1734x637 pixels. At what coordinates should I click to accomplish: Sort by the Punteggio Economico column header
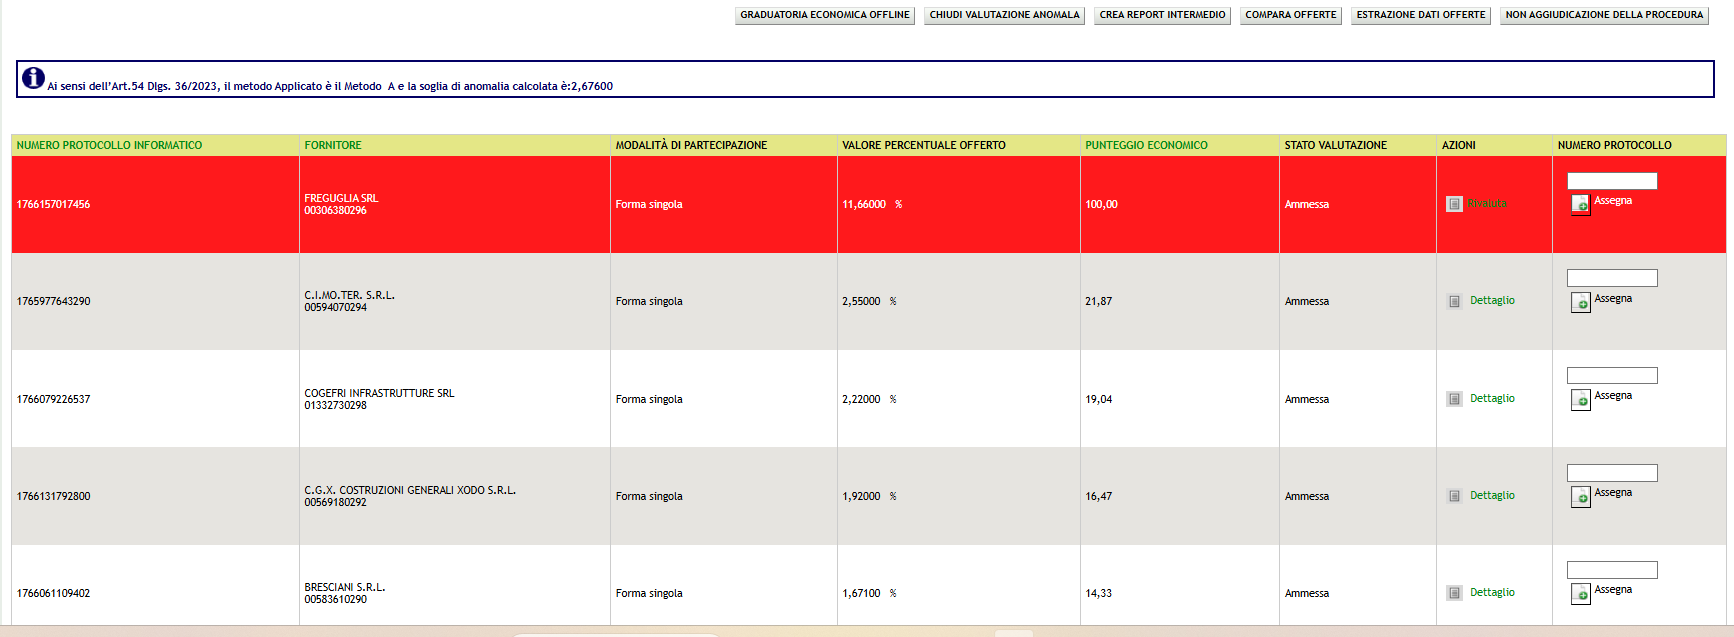(1146, 145)
